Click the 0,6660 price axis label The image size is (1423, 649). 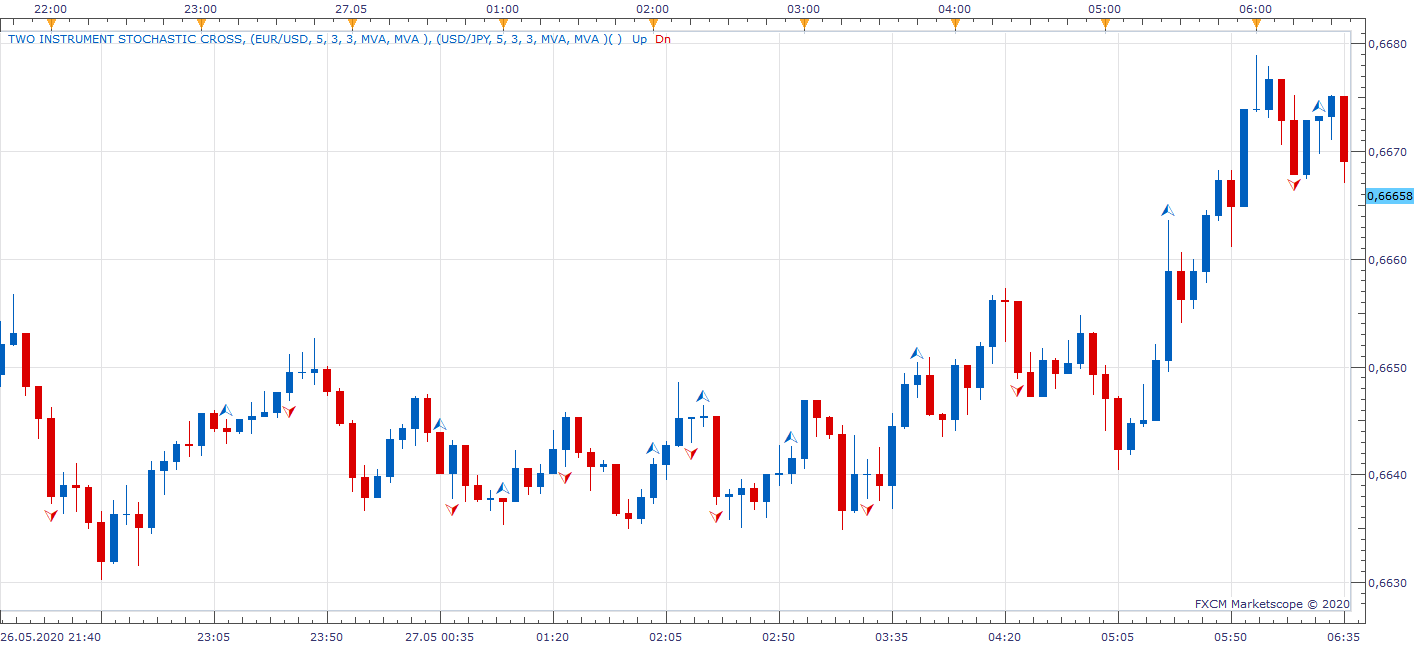[1386, 260]
